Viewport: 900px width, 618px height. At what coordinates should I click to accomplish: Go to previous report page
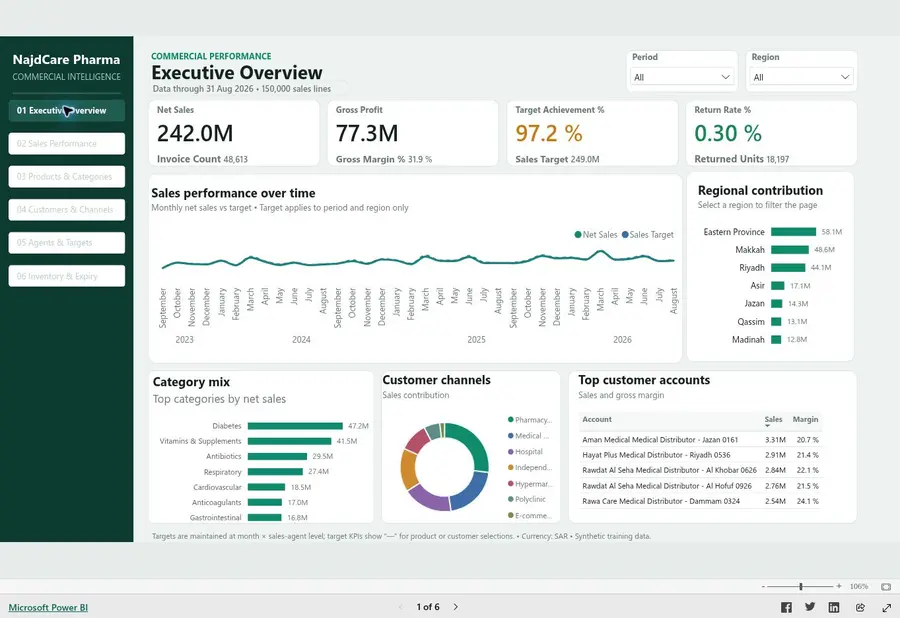(x=401, y=607)
